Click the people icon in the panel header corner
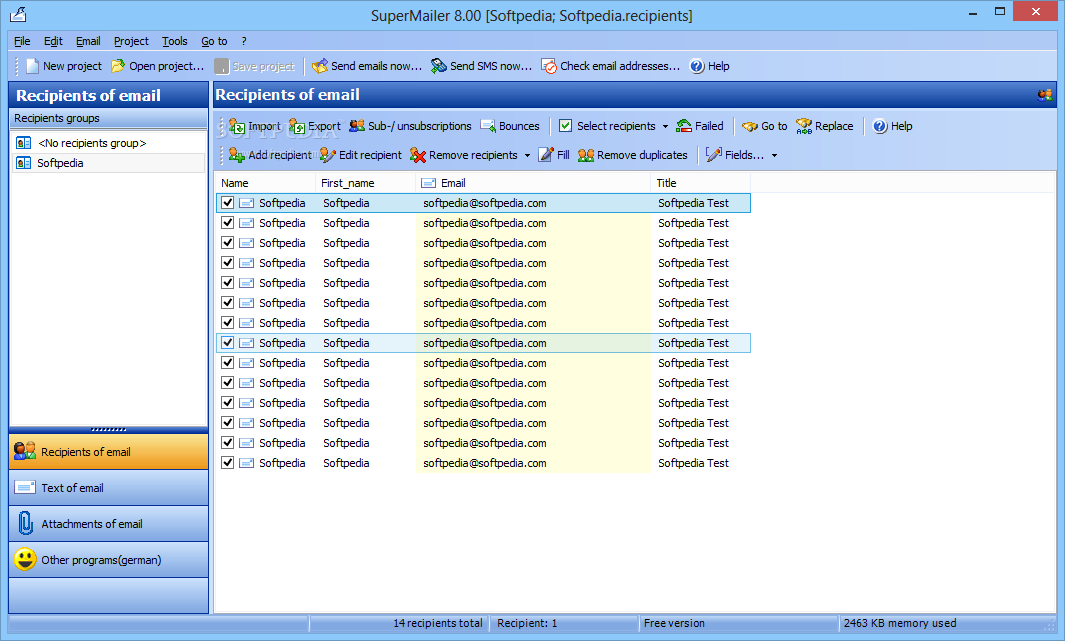Image resolution: width=1065 pixels, height=641 pixels. 1045,95
